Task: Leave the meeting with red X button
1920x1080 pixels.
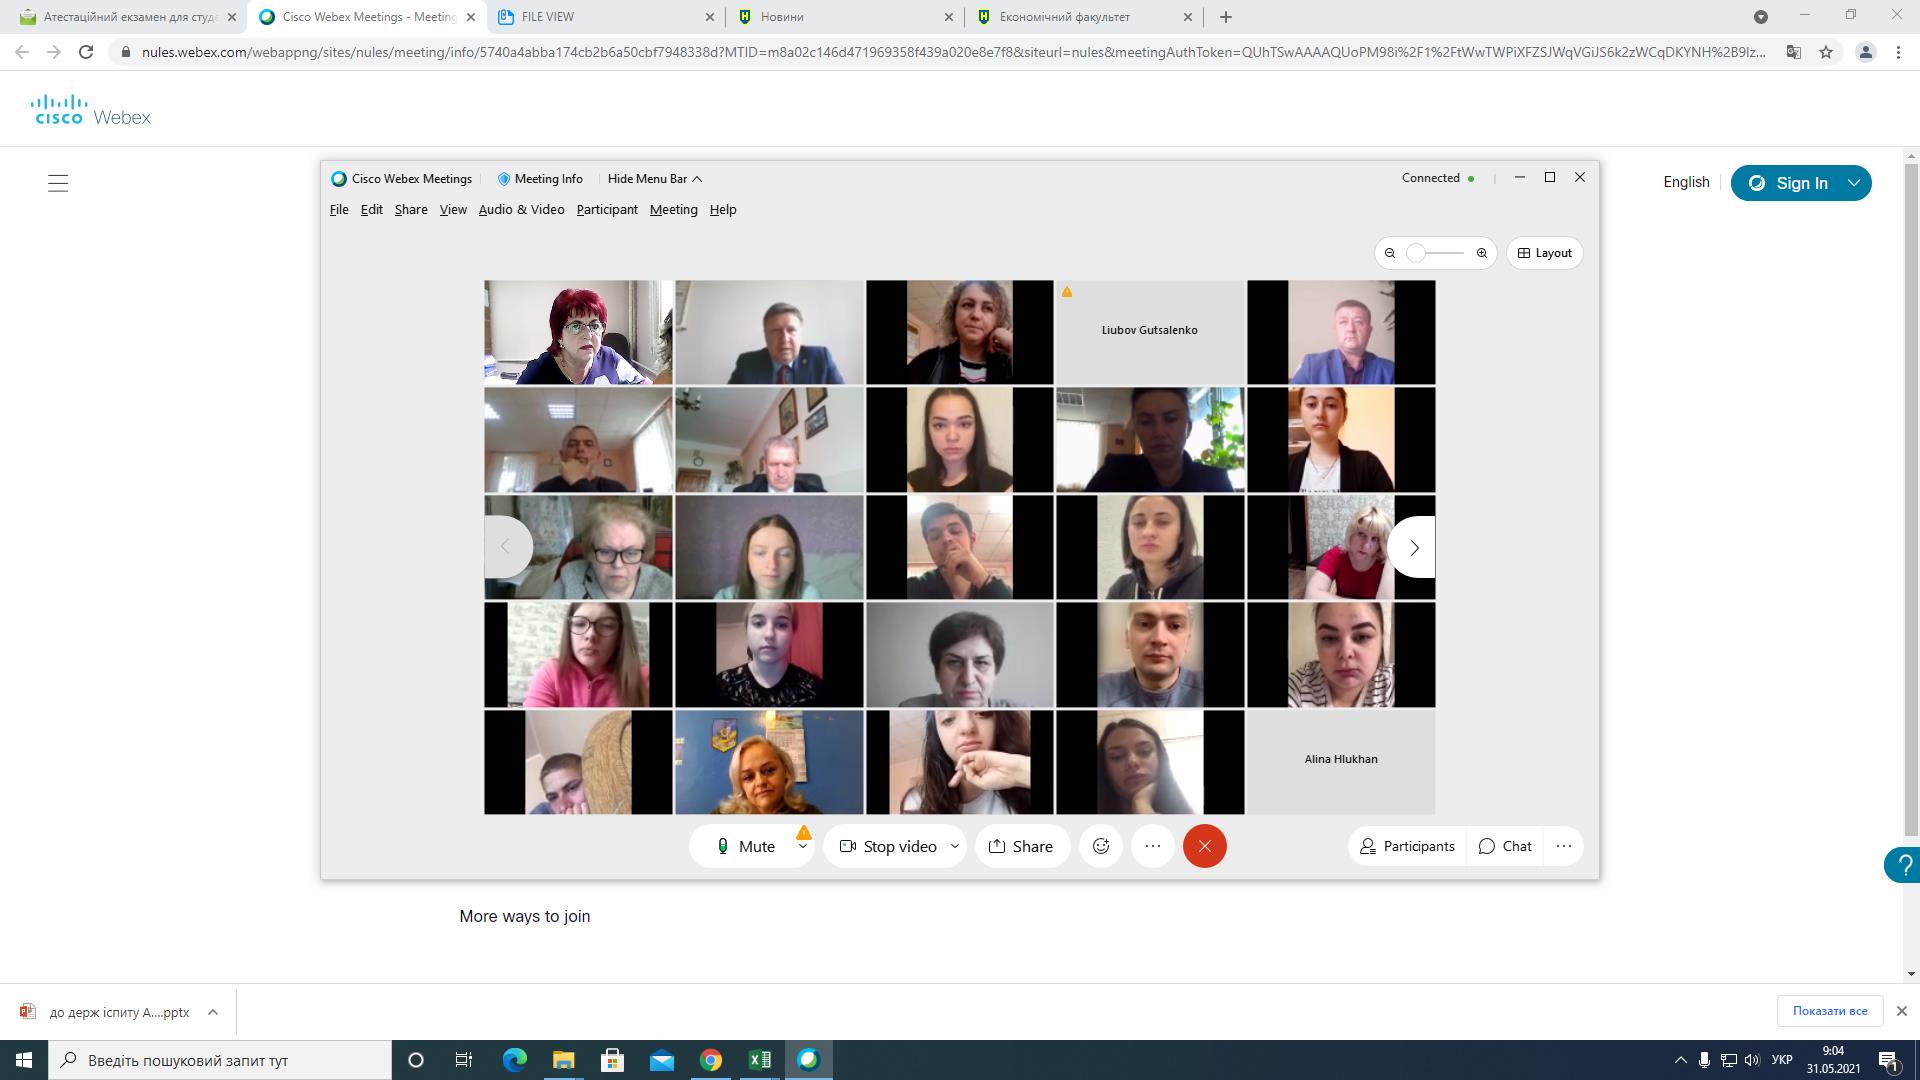Action: (x=1205, y=846)
